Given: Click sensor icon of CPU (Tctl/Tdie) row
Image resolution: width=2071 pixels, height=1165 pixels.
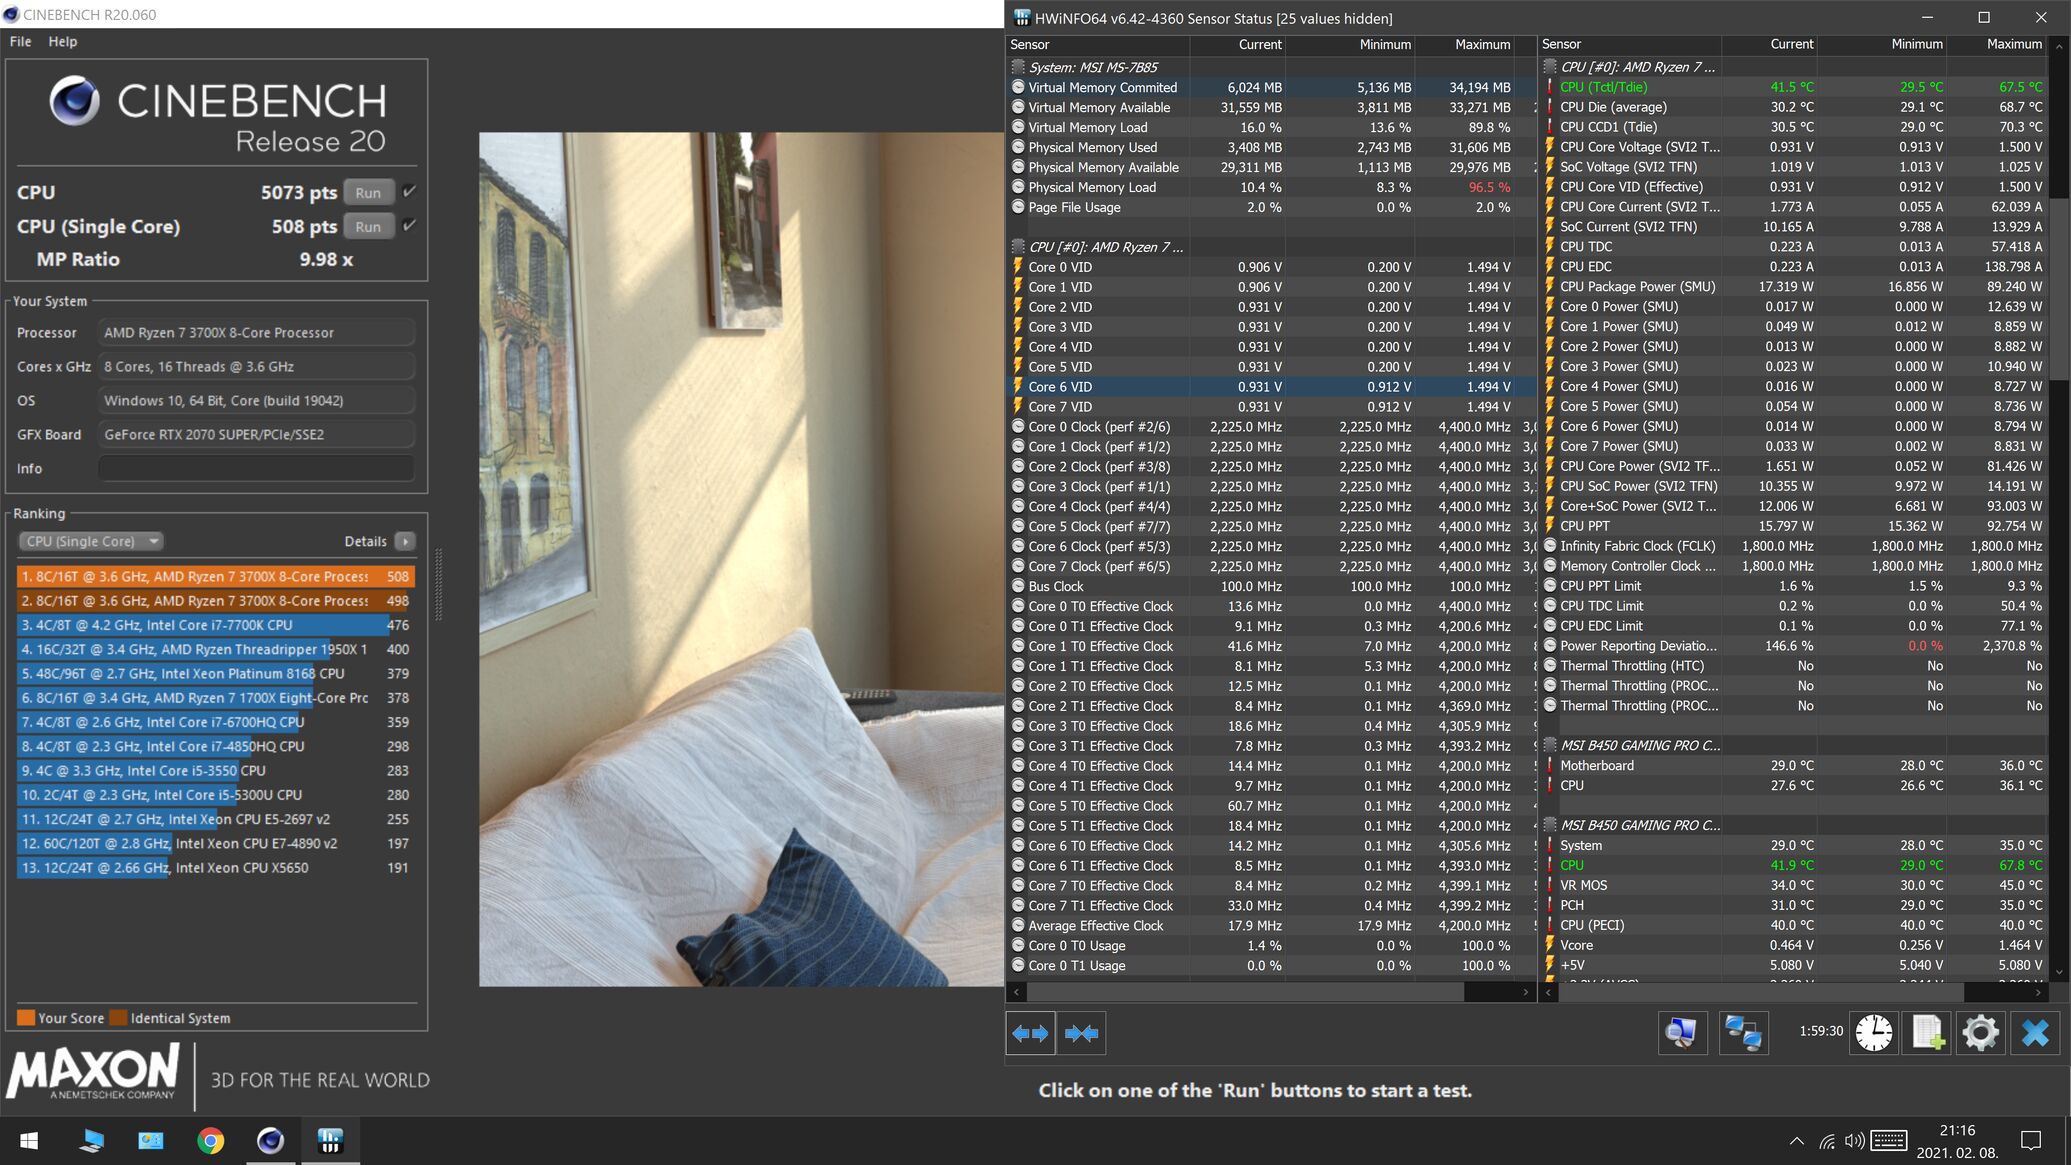Looking at the screenshot, I should click(1550, 87).
